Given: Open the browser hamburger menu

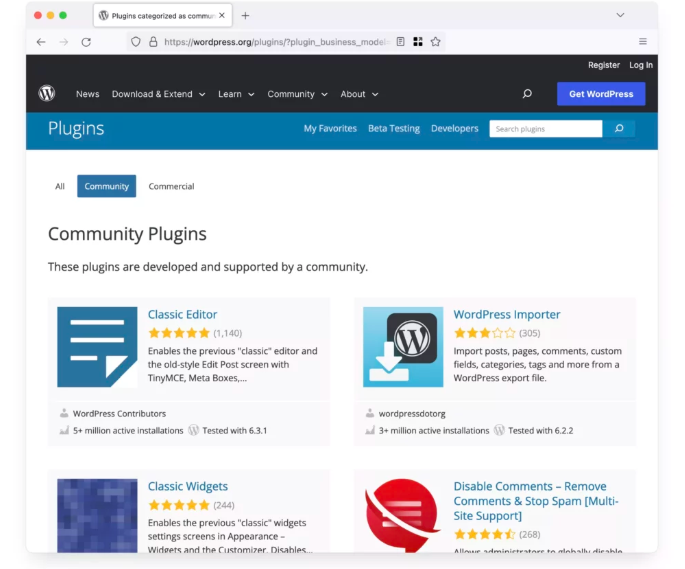Looking at the screenshot, I should (x=643, y=42).
